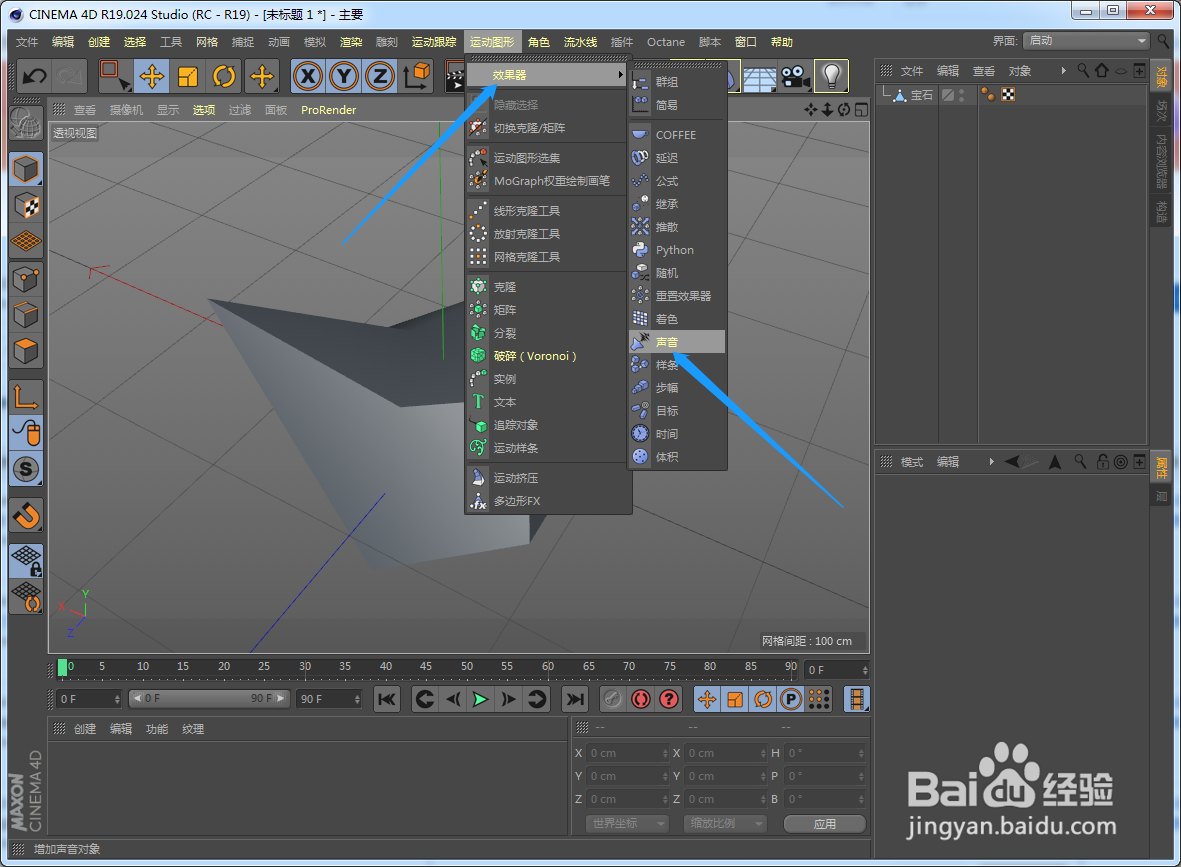This screenshot has width=1181, height=867.
Task: Switch to polygons mode
Action: tap(26, 352)
